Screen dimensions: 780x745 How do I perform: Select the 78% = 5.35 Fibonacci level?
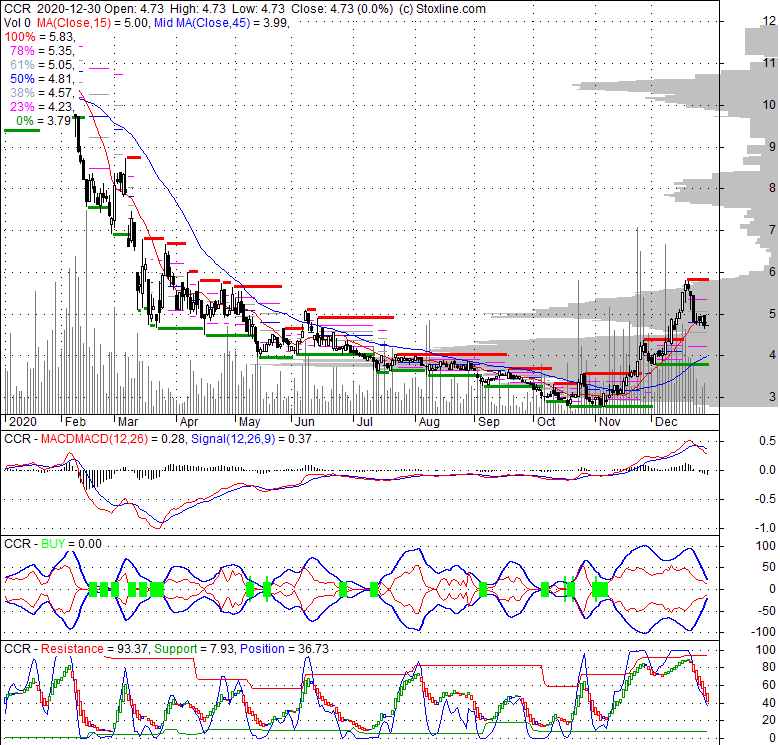point(42,51)
